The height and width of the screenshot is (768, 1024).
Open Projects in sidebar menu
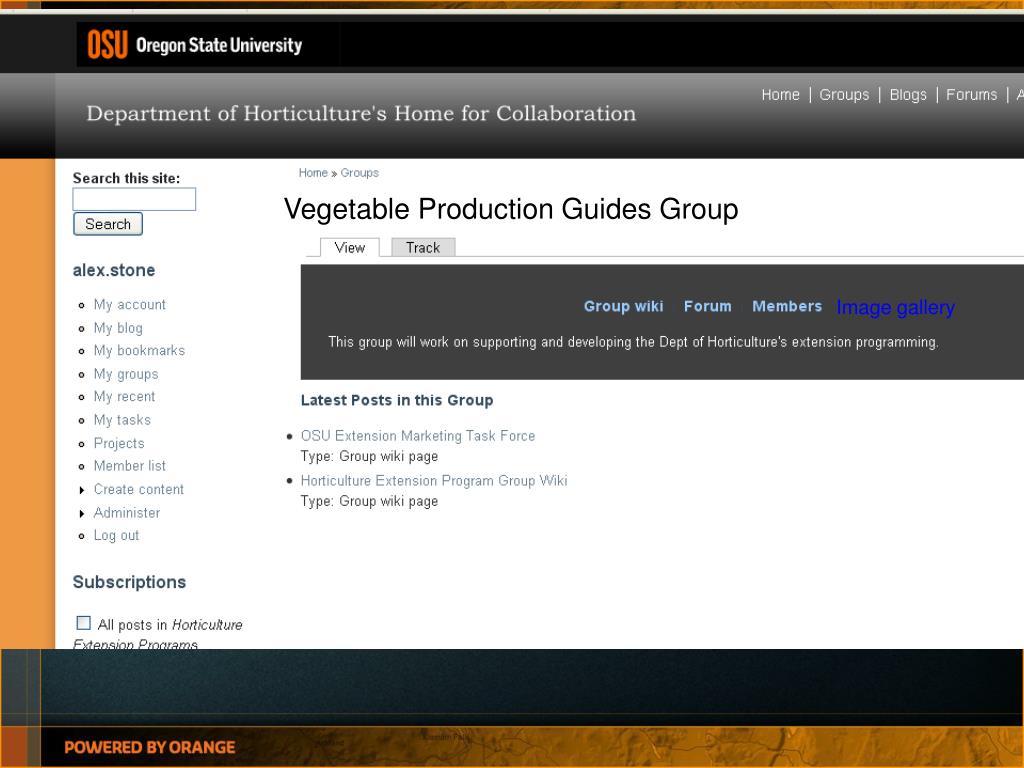click(119, 443)
